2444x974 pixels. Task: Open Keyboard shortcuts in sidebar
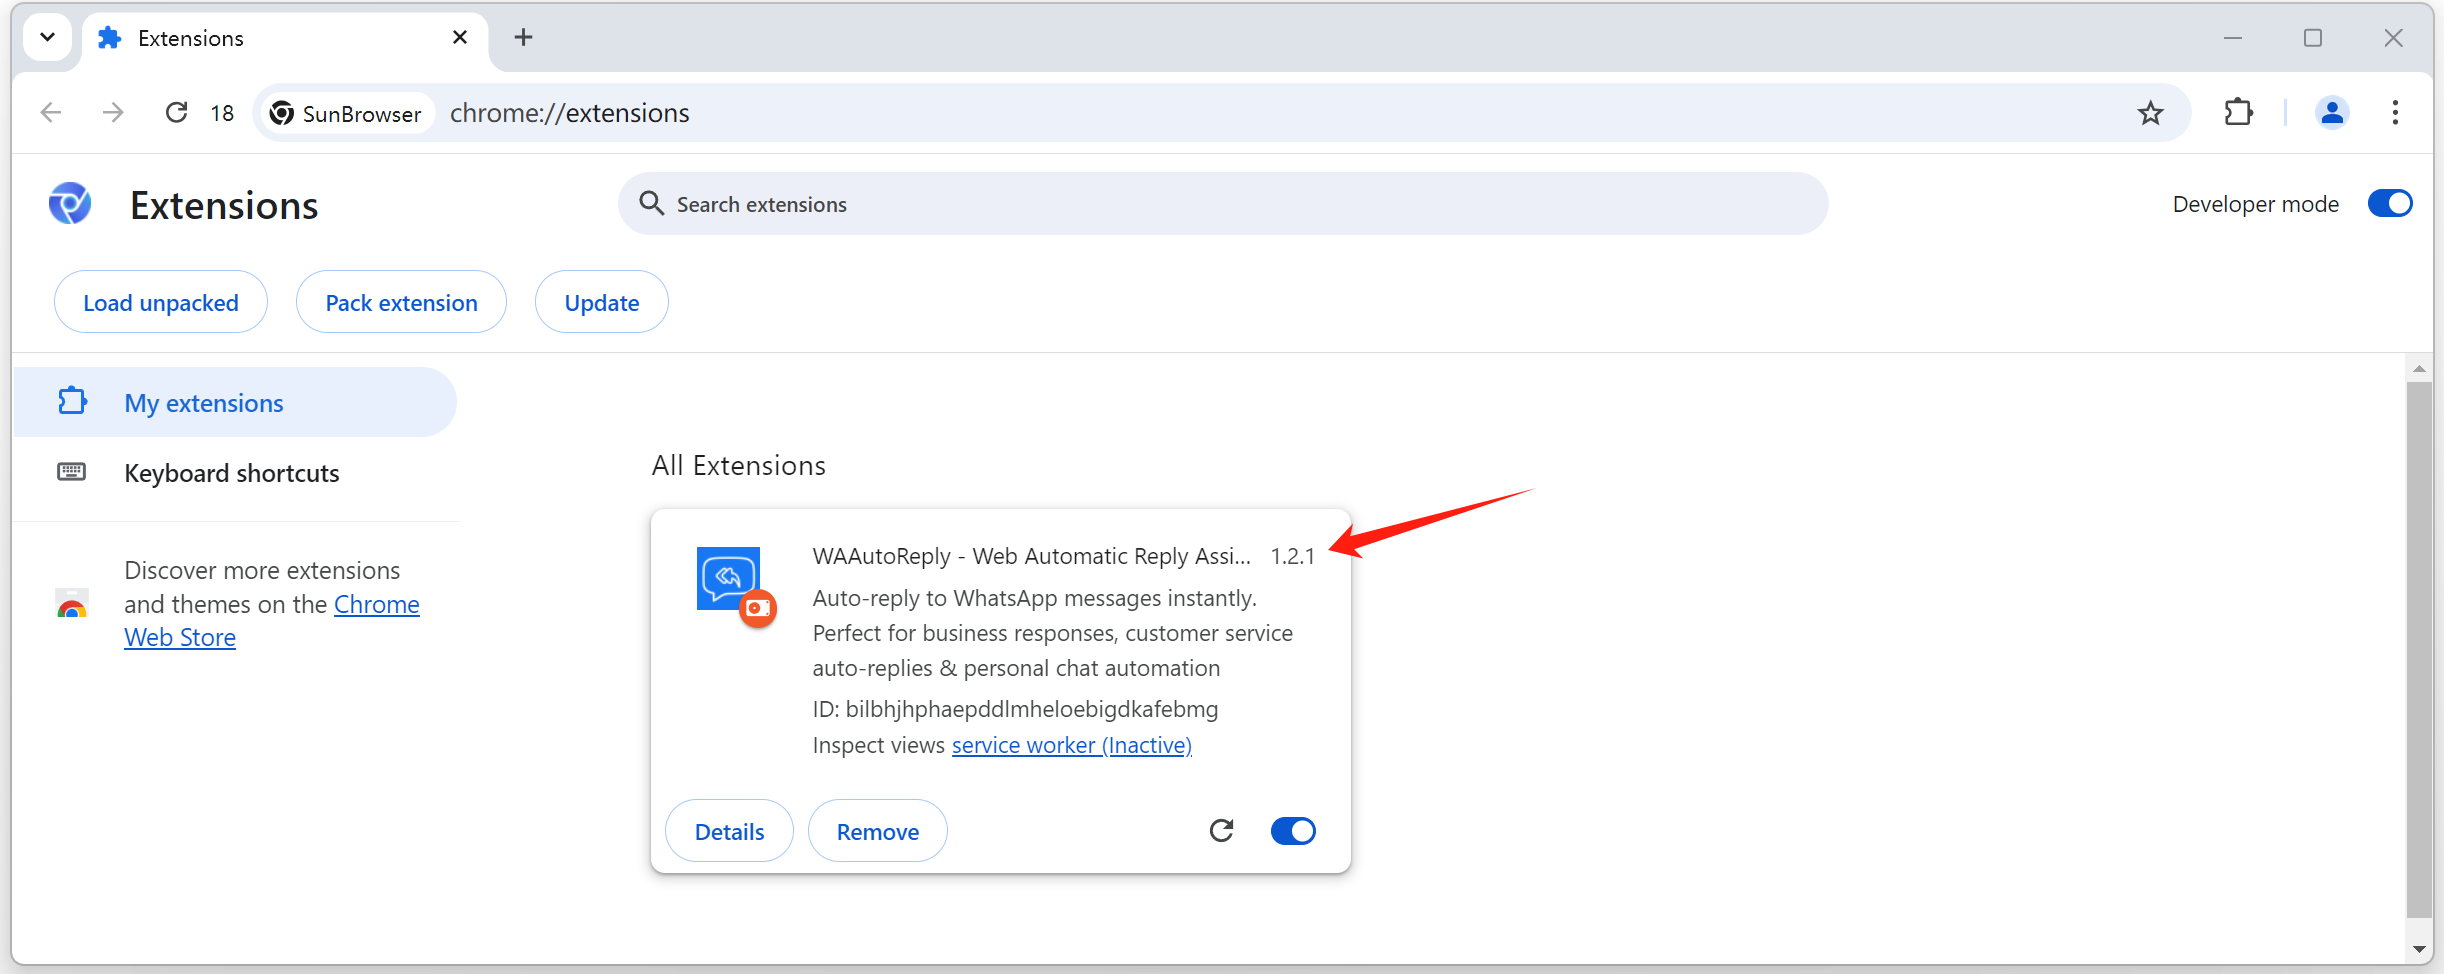(x=231, y=473)
